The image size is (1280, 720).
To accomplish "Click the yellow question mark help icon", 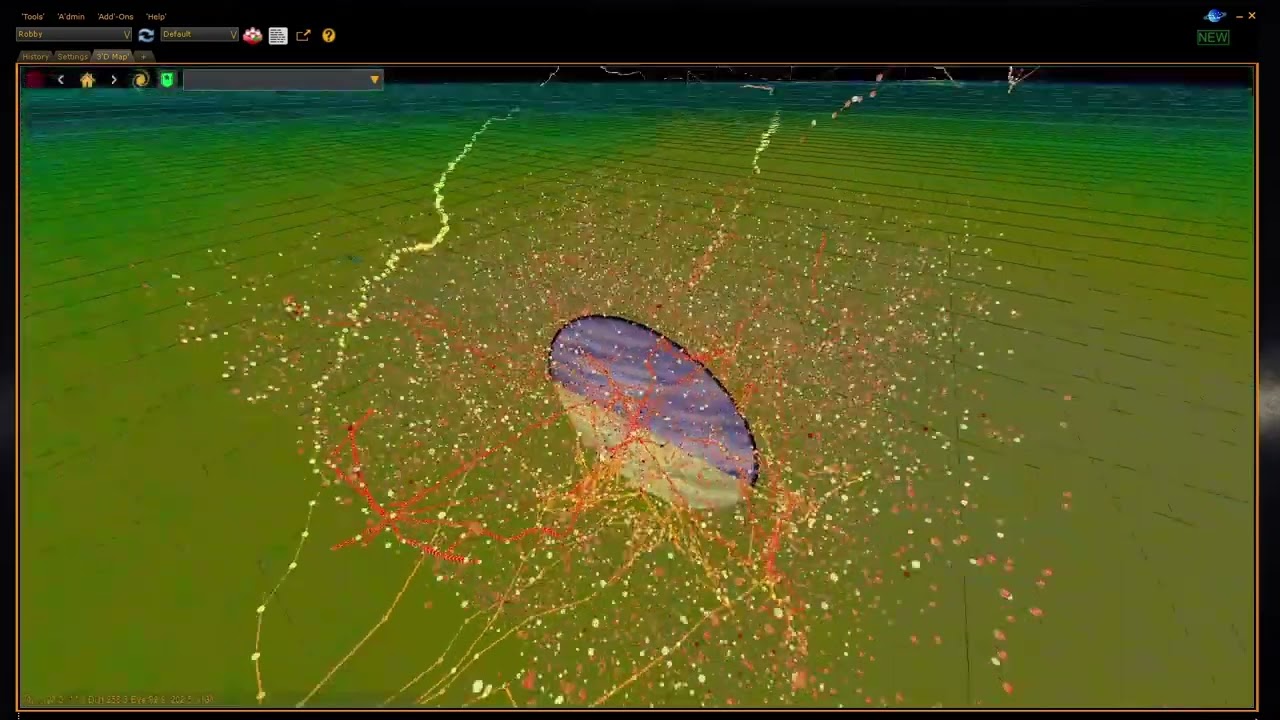I will (328, 35).
